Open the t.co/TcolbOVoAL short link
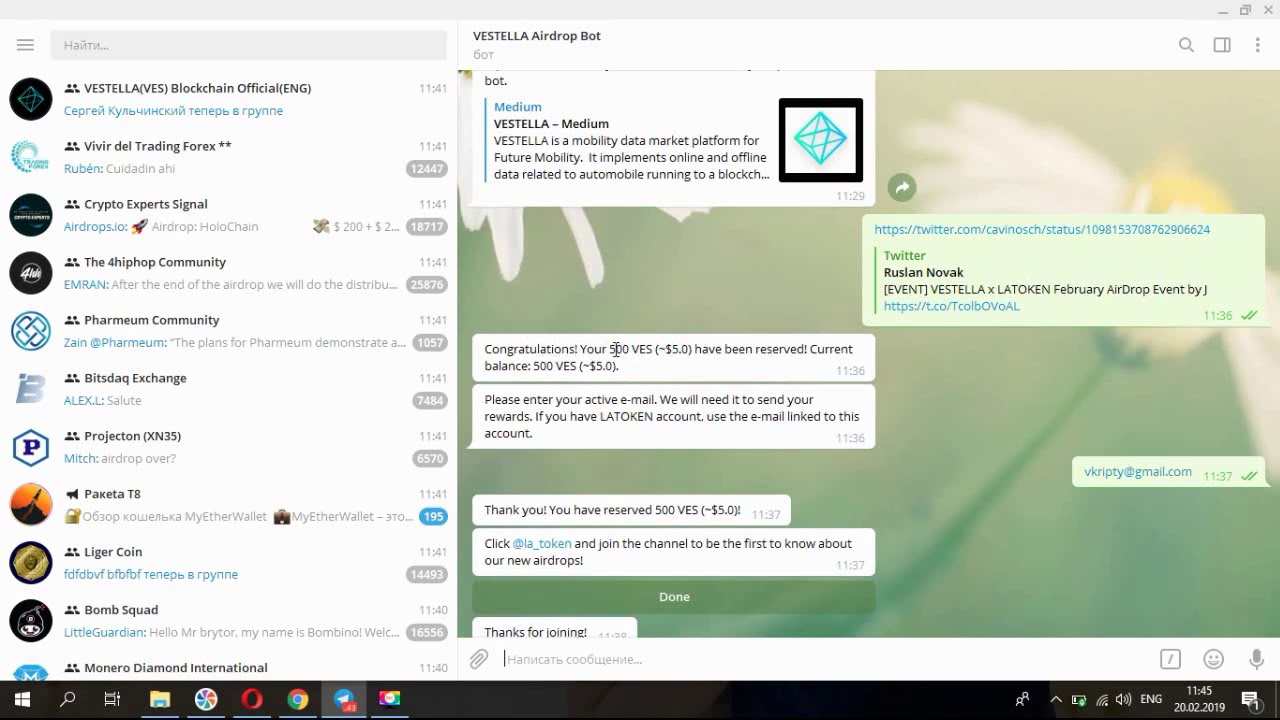 point(951,306)
